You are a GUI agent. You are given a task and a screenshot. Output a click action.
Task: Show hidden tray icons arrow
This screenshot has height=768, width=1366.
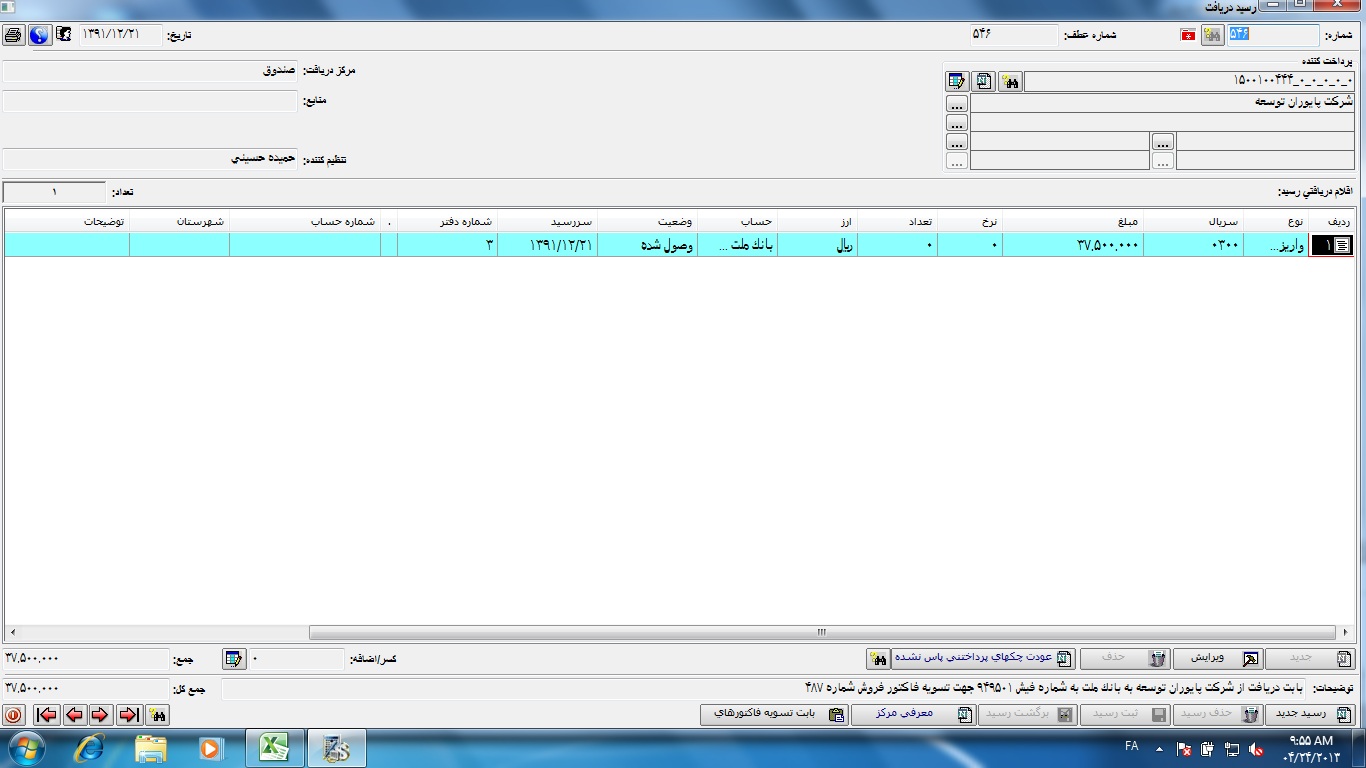coord(1159,748)
